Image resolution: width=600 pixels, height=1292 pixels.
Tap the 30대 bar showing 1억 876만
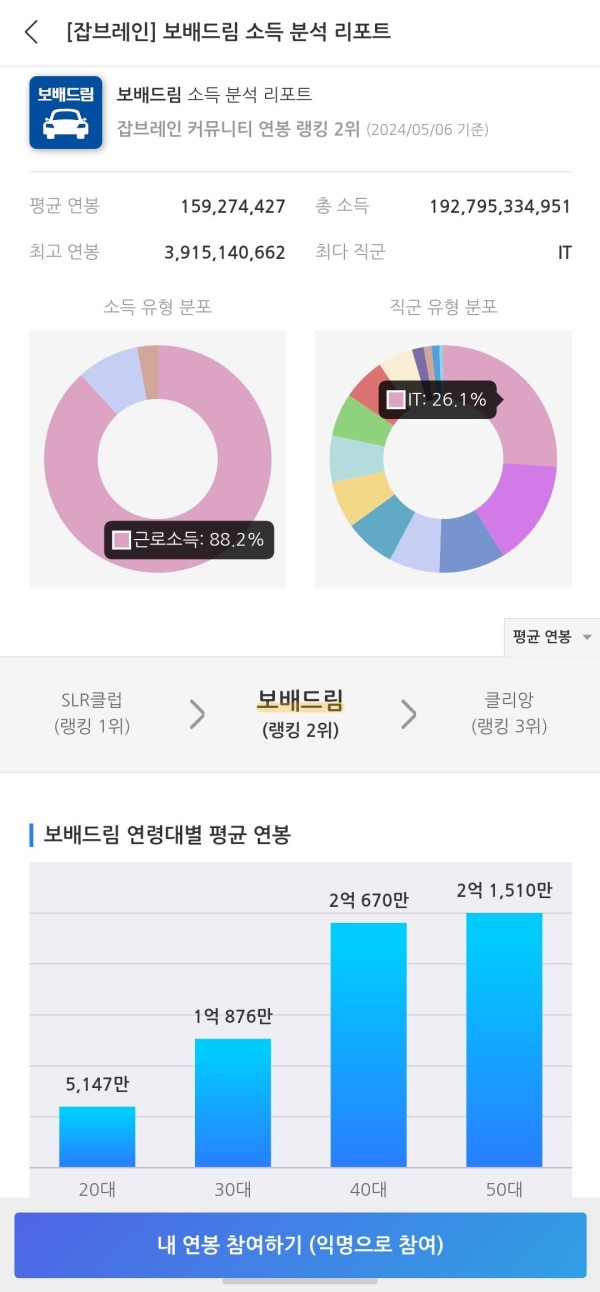click(233, 1103)
